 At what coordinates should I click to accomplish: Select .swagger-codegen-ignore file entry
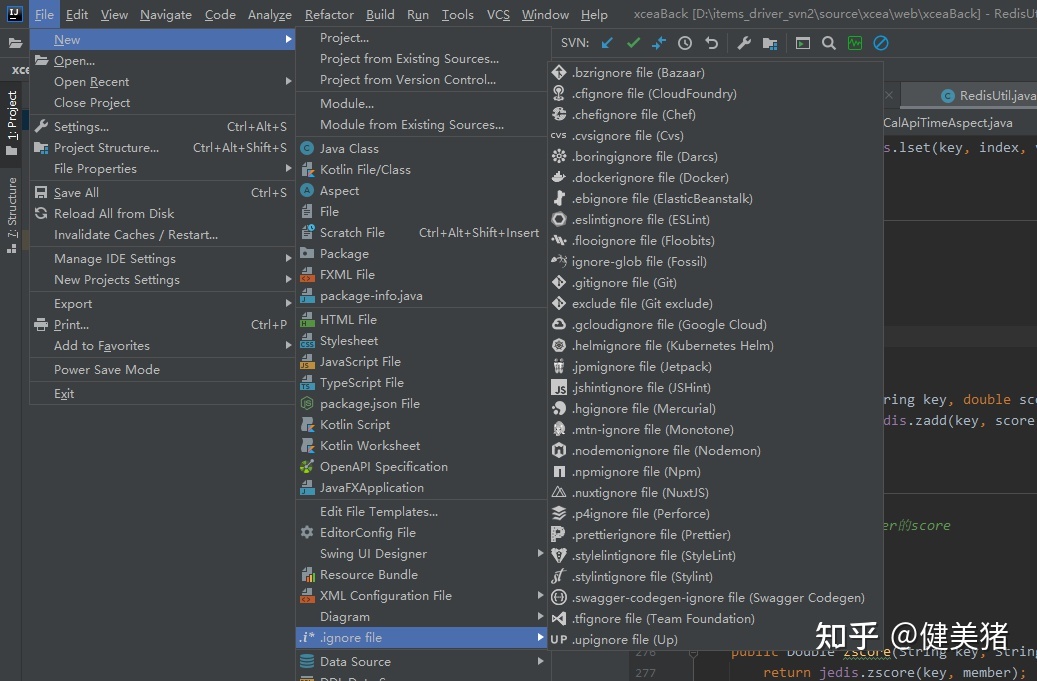[716, 598]
